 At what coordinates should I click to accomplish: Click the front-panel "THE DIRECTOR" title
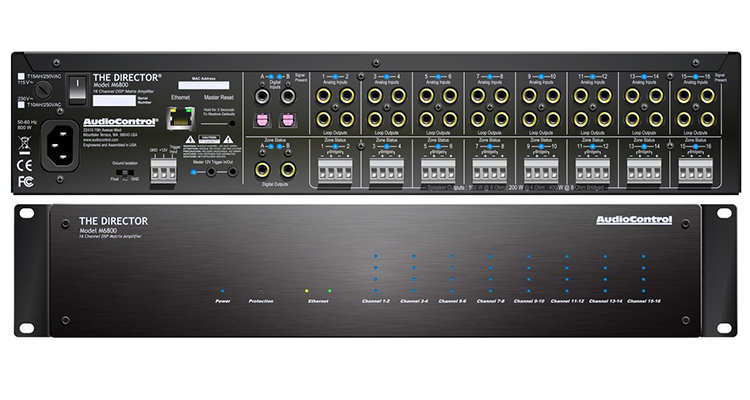[x=113, y=221]
